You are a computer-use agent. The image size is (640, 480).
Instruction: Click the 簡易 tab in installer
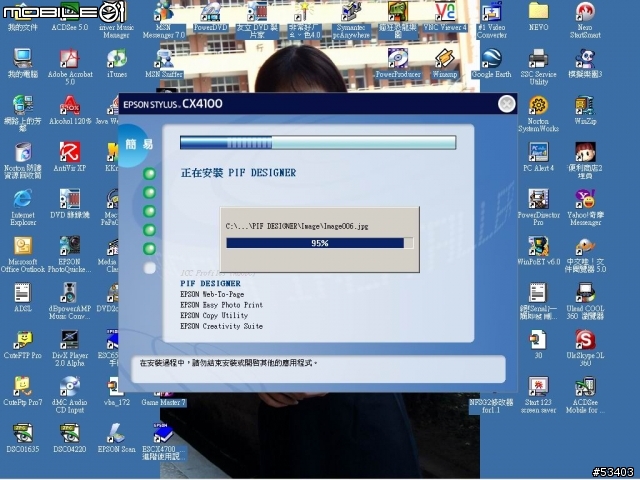click(138, 144)
